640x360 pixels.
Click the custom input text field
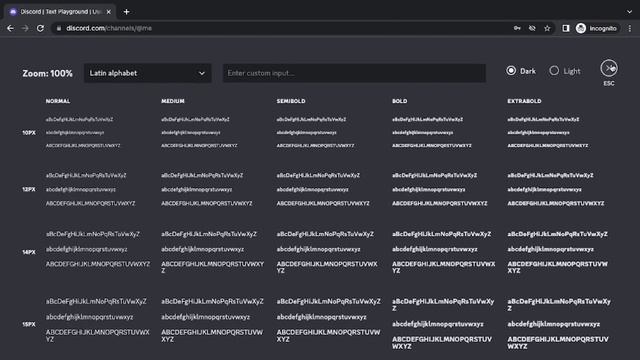[354, 73]
